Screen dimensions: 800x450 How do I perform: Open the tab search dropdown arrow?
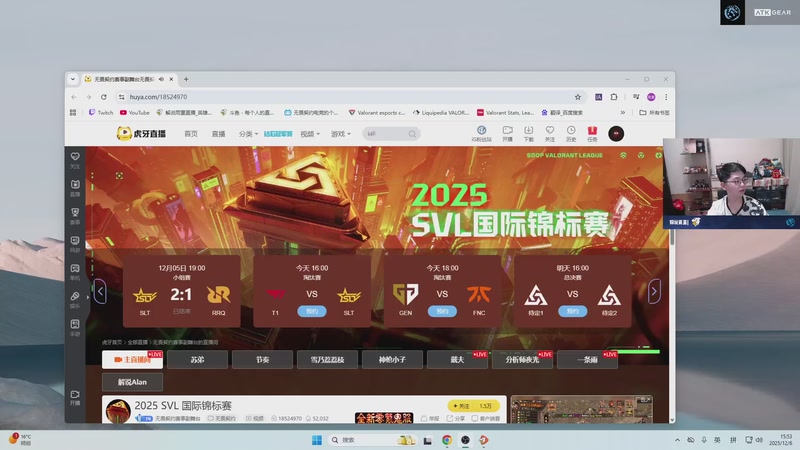73,79
